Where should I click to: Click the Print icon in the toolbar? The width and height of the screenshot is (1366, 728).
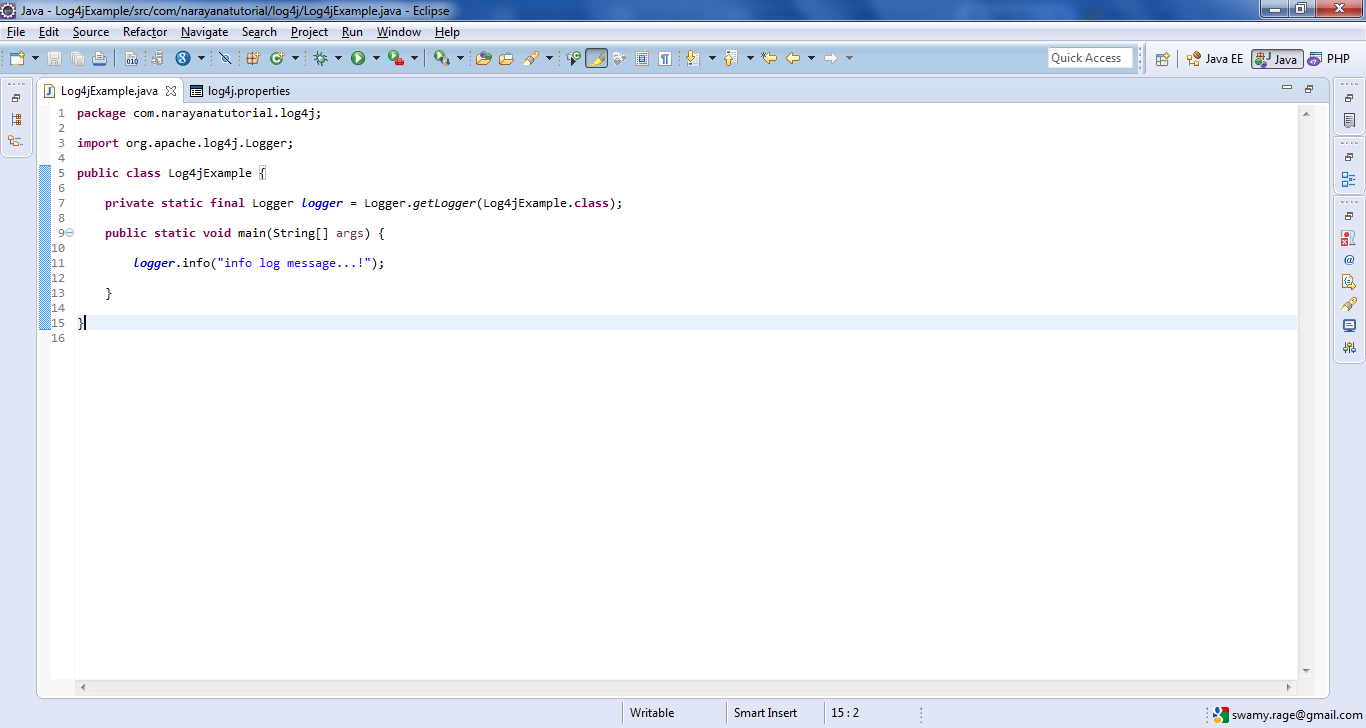99,58
